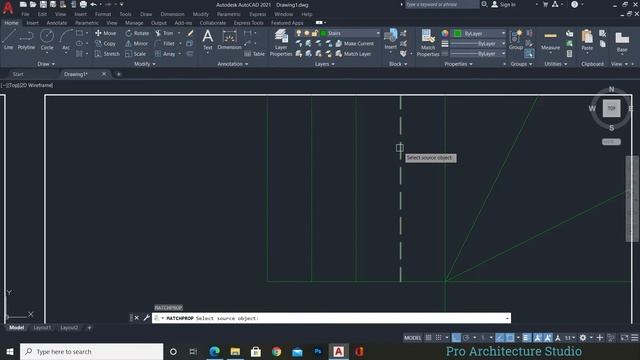Click Make Current layer button
Screen dimensions: 640x360
(355, 43)
